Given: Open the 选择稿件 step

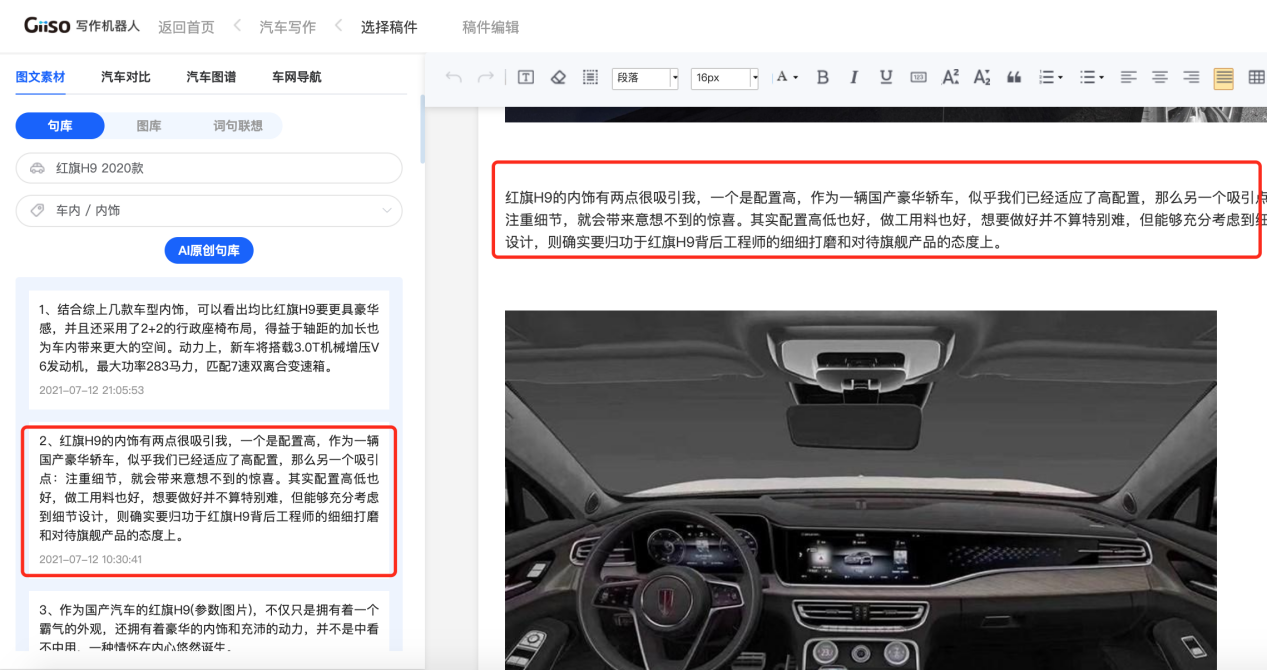Looking at the screenshot, I should [389, 27].
